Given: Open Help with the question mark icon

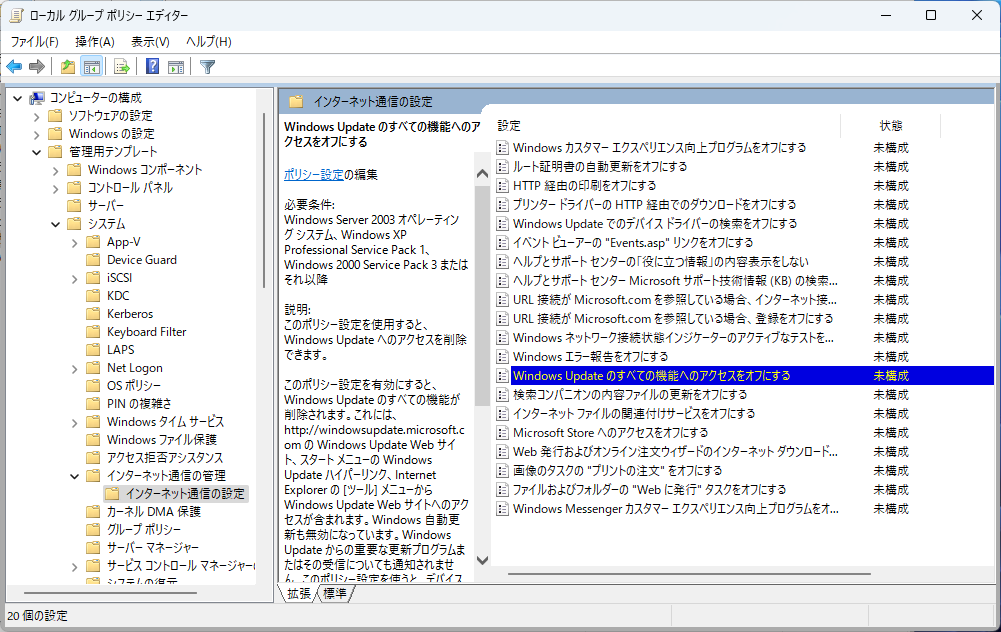Looking at the screenshot, I should coord(152,67).
